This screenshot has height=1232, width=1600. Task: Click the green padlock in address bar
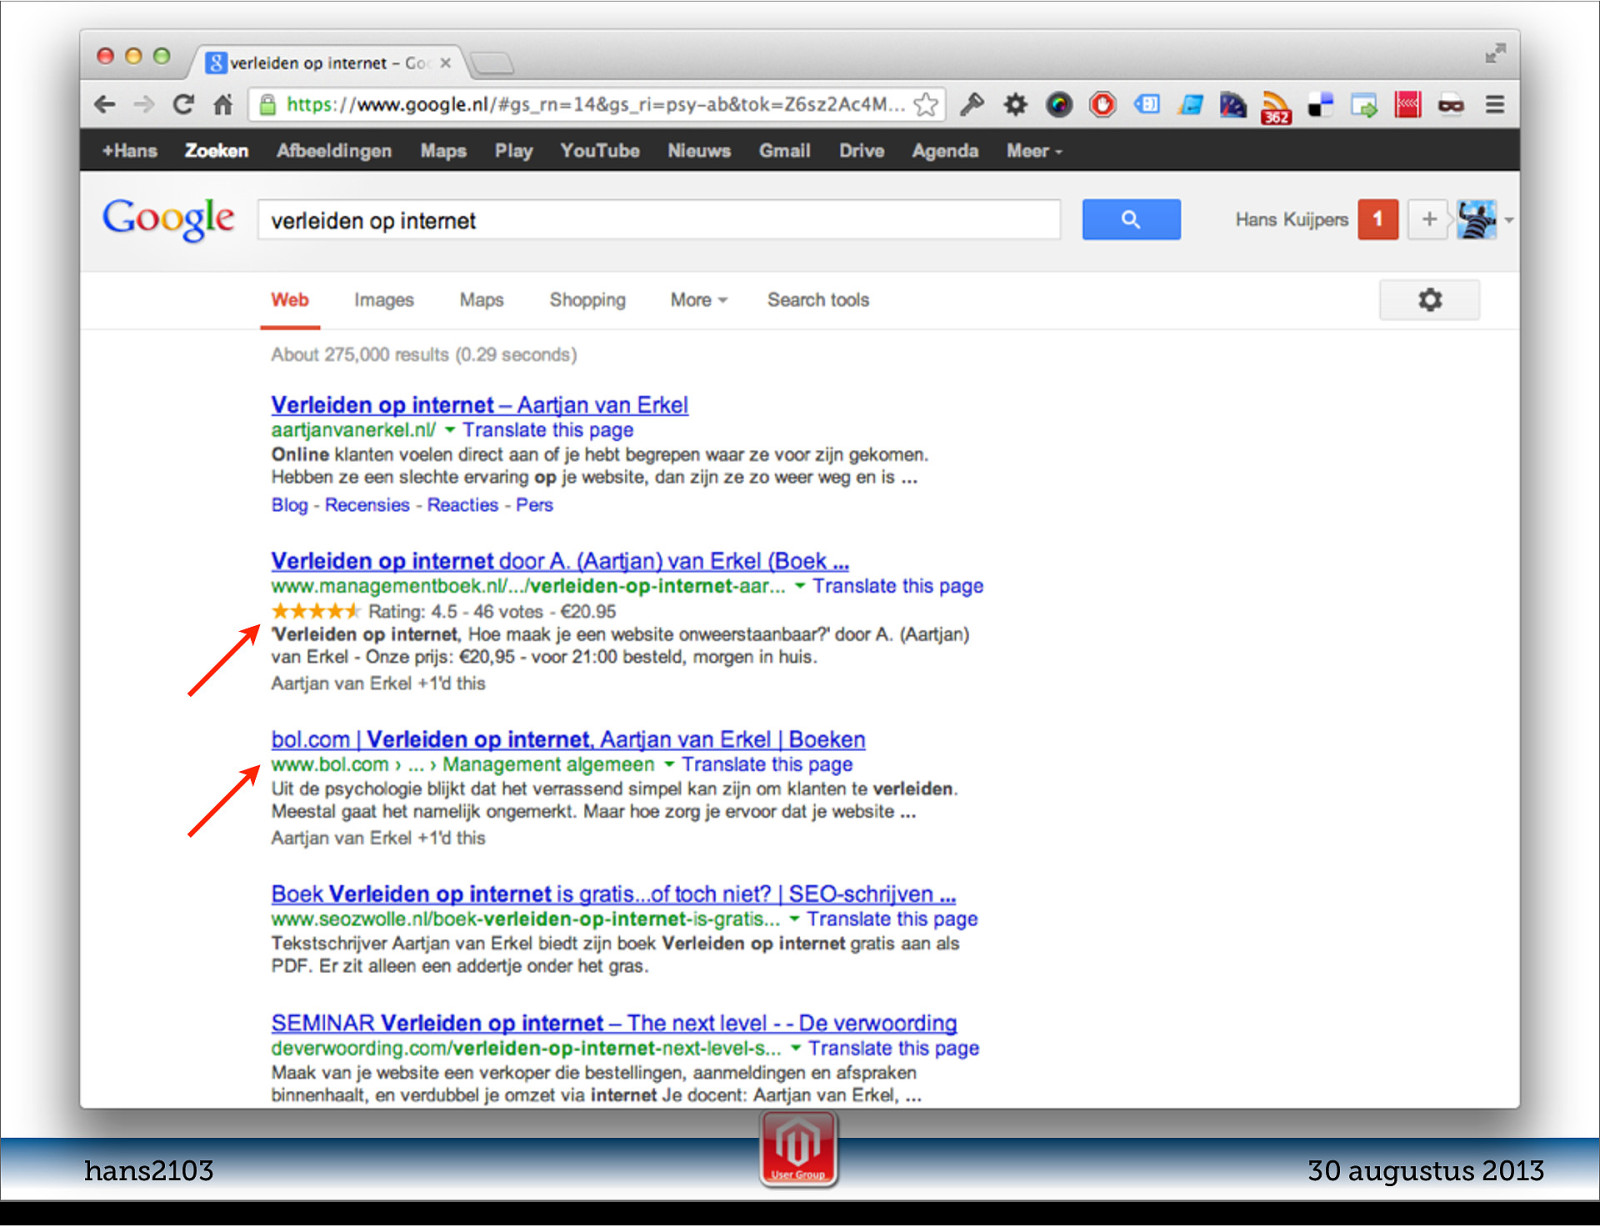[267, 104]
